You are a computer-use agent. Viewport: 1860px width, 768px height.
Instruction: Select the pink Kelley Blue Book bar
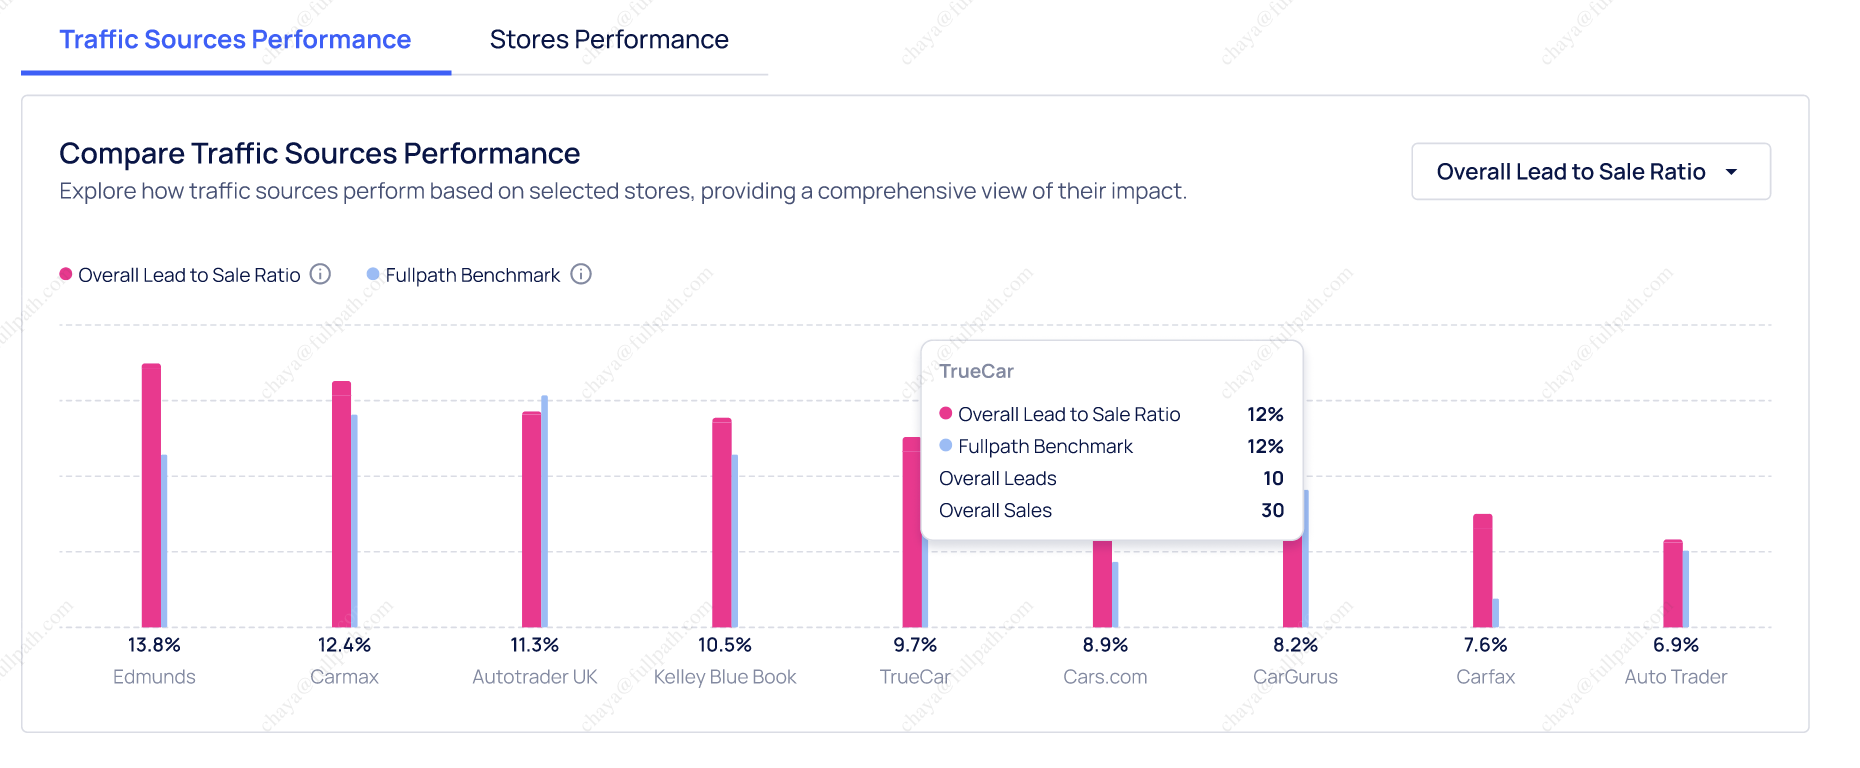(721, 522)
